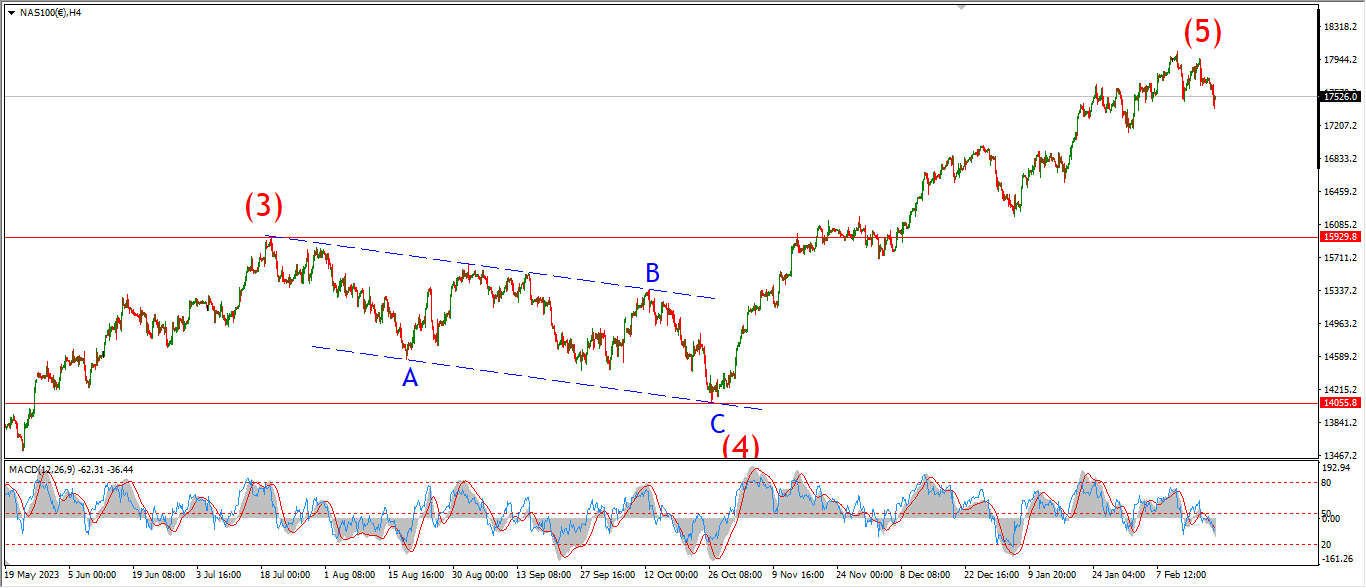Click the blue C wave label
The width and height of the screenshot is (1366, 588).
(717, 424)
